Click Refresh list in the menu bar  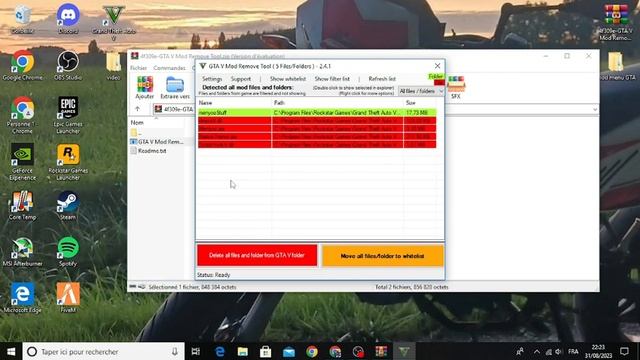click(382, 79)
